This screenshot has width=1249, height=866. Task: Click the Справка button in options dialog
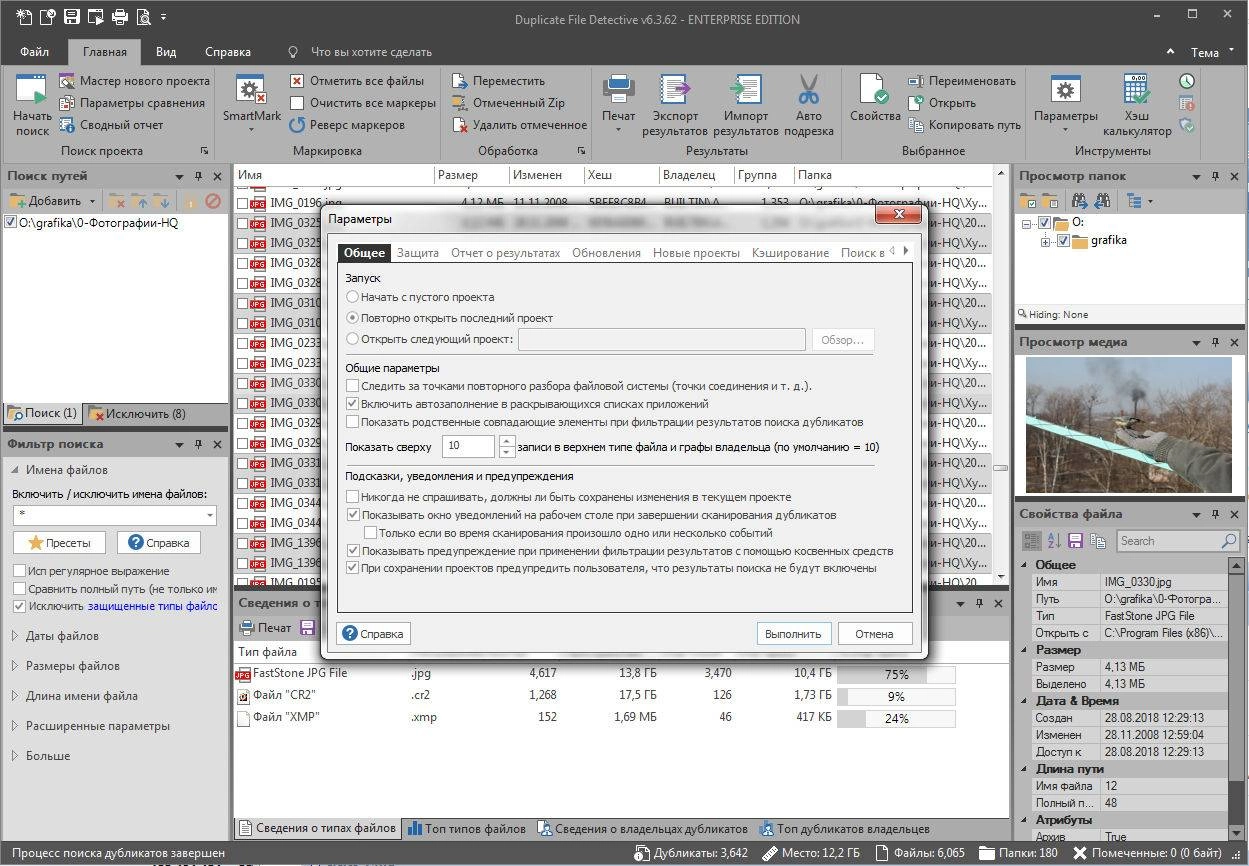pyautogui.click(x=374, y=633)
